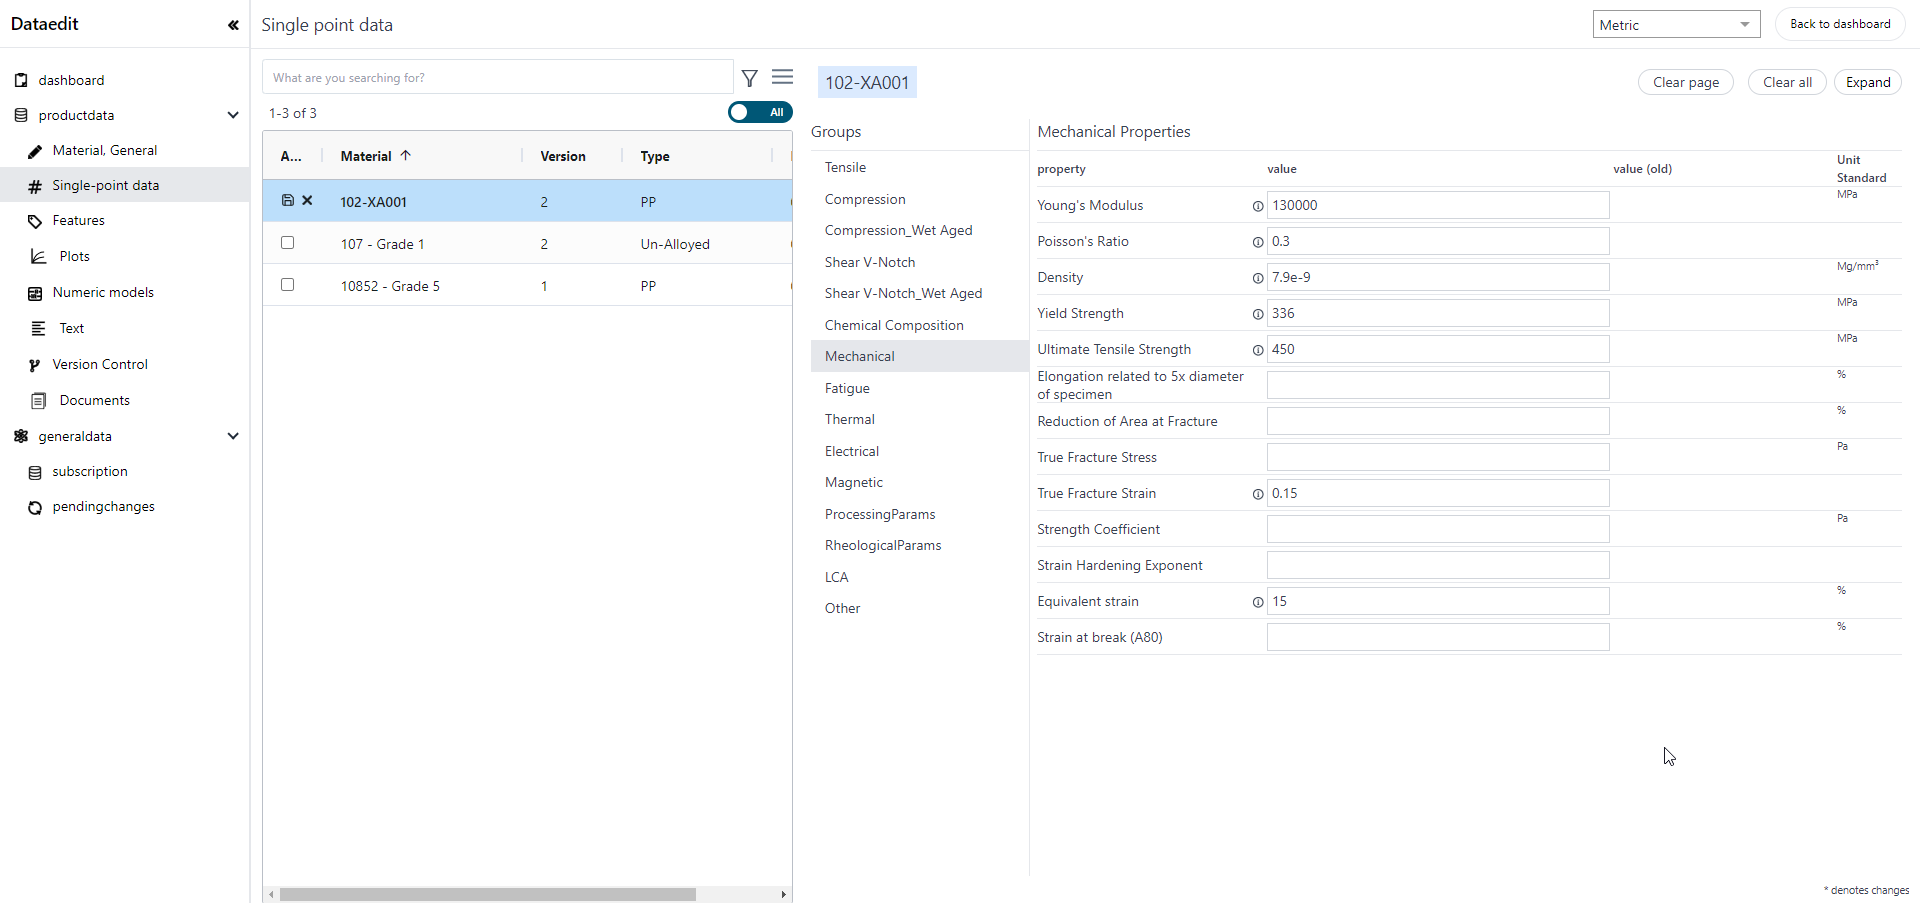Click the chart icon next to Plots
The width and height of the screenshot is (1920, 903).
(x=38, y=256)
